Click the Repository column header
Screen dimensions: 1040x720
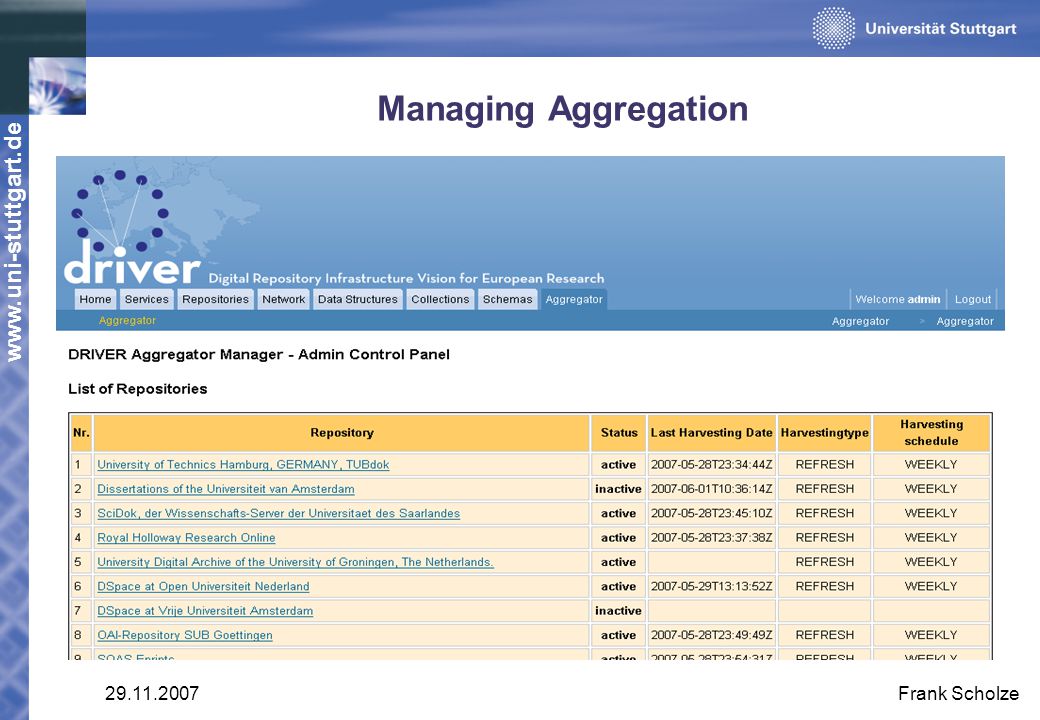click(342, 433)
